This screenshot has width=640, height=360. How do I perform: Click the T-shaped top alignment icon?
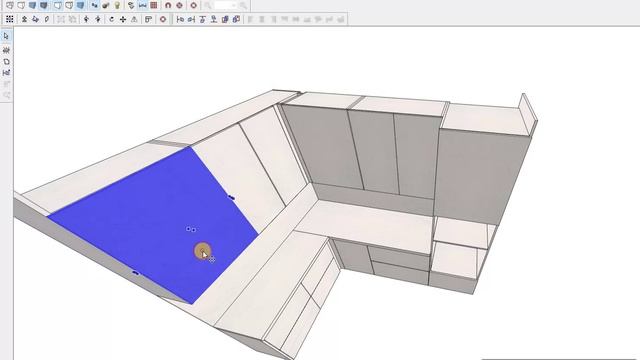click(x=202, y=19)
